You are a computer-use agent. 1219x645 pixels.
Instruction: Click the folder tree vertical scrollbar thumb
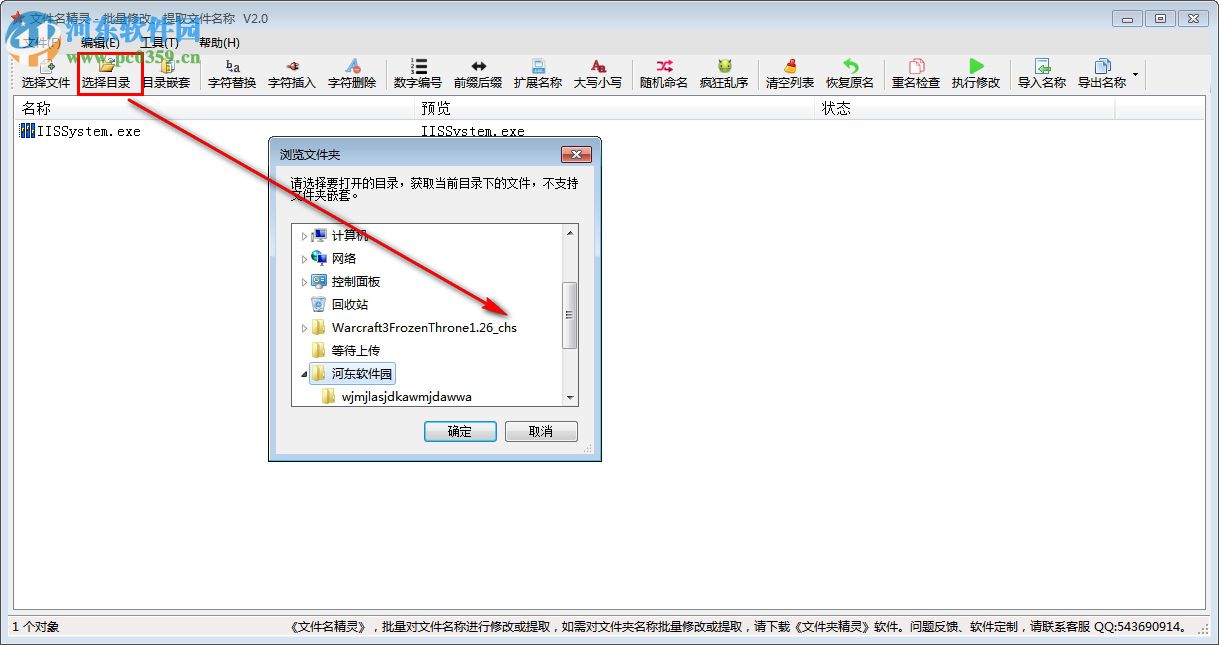point(570,314)
